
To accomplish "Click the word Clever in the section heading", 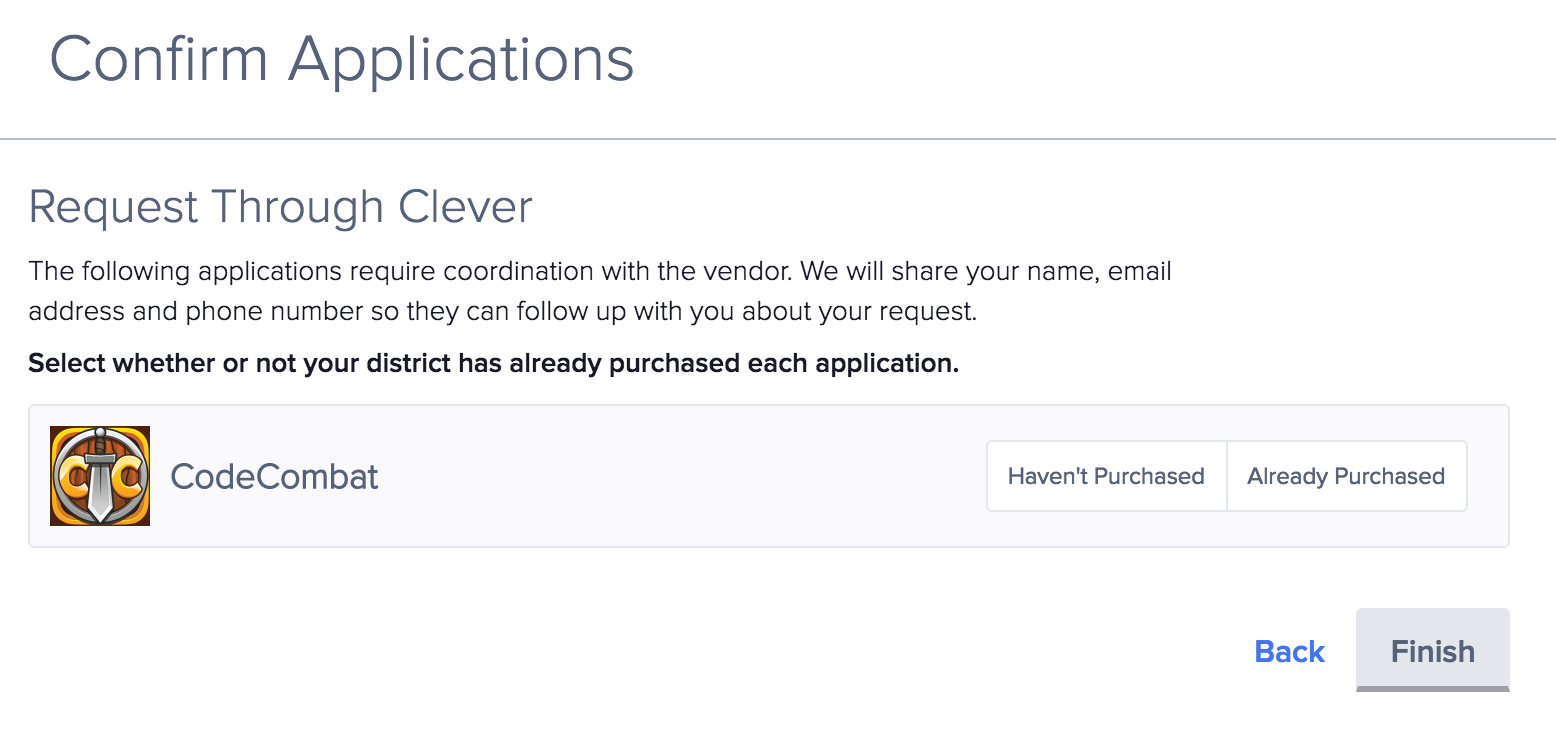I will [465, 207].
